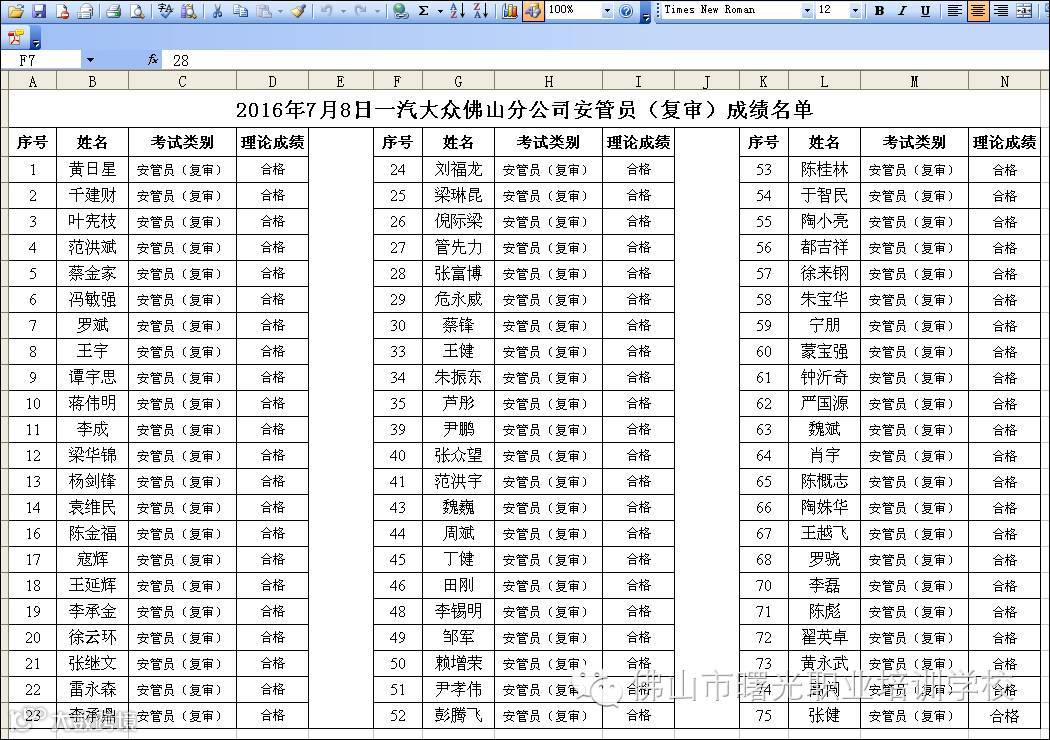Viewport: 1050px width, 740px height.
Task: Select column D header
Action: [x=272, y=82]
